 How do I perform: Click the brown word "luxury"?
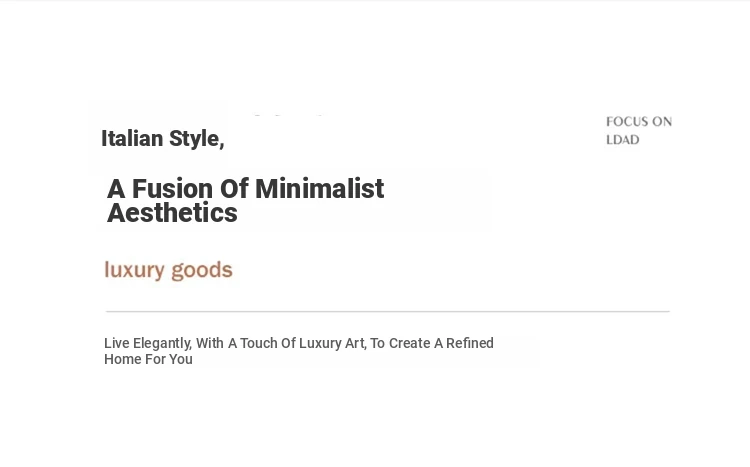(134, 270)
